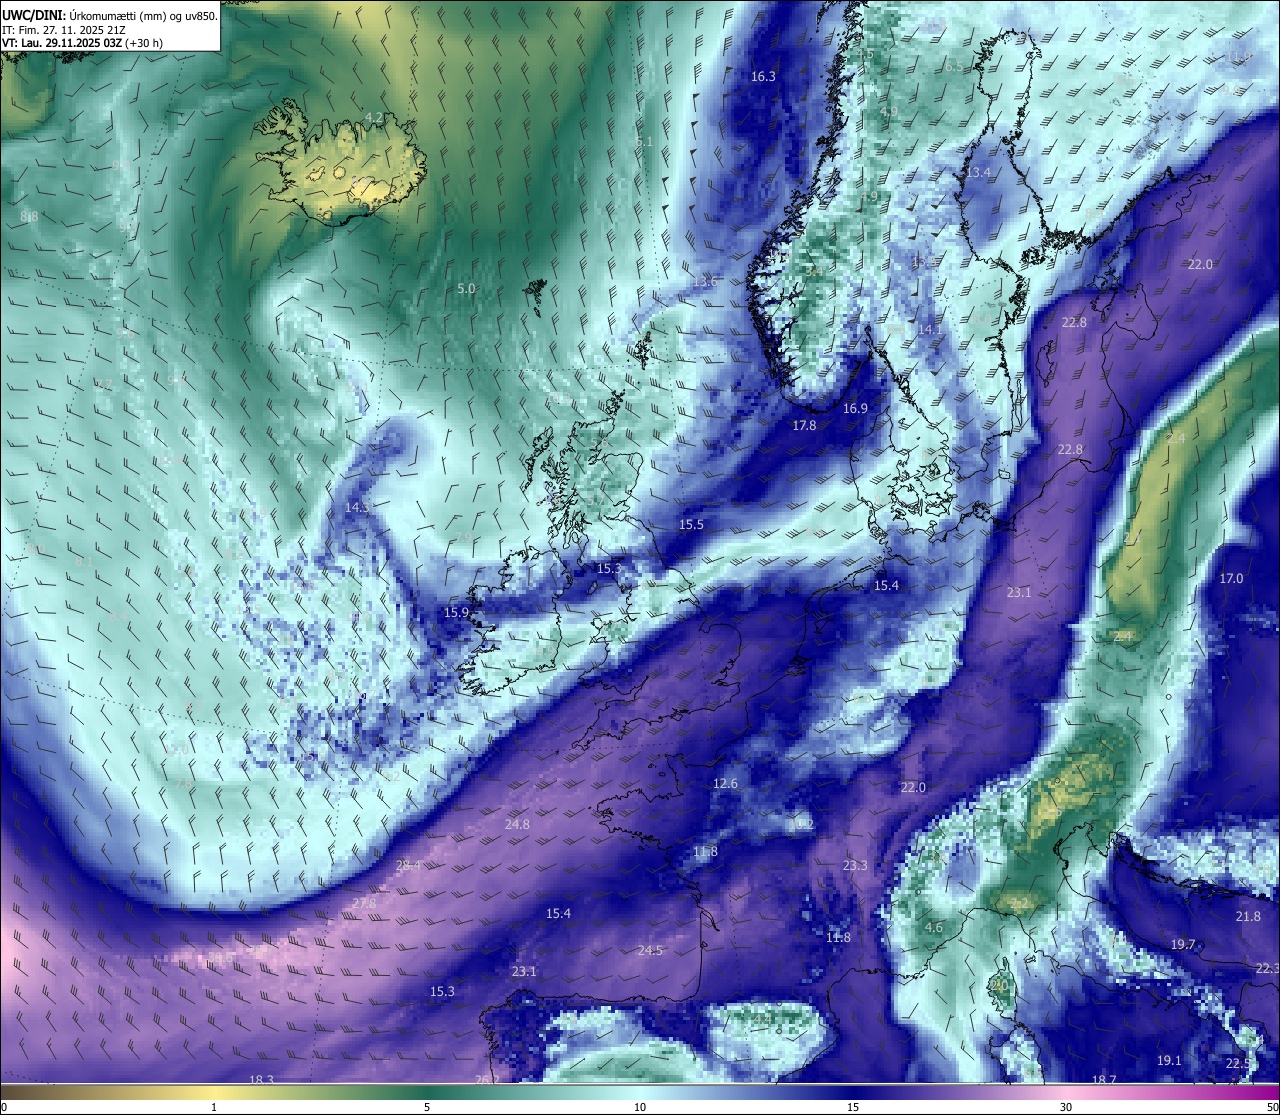This screenshot has width=1280, height=1115.
Task: Click the 30 tick label on color scale
Action: pos(1066,1107)
